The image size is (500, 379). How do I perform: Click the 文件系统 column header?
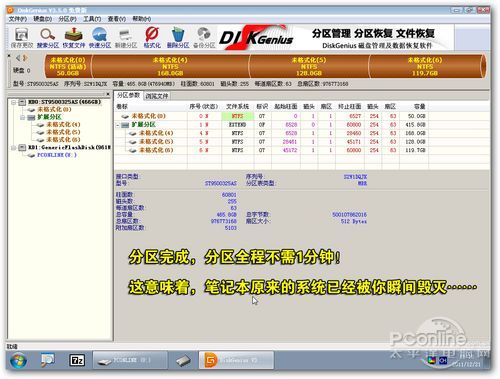[x=237, y=107]
